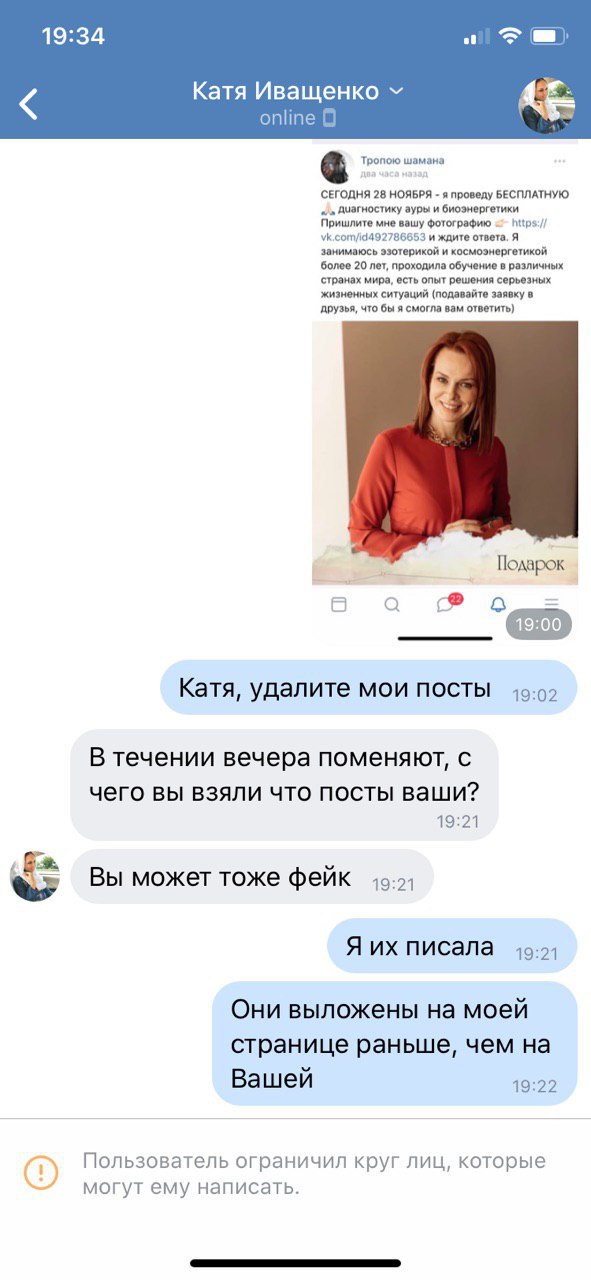This screenshot has width=591, height=1280.
Task: Tap the mobile online indicator icon
Action: click(329, 119)
